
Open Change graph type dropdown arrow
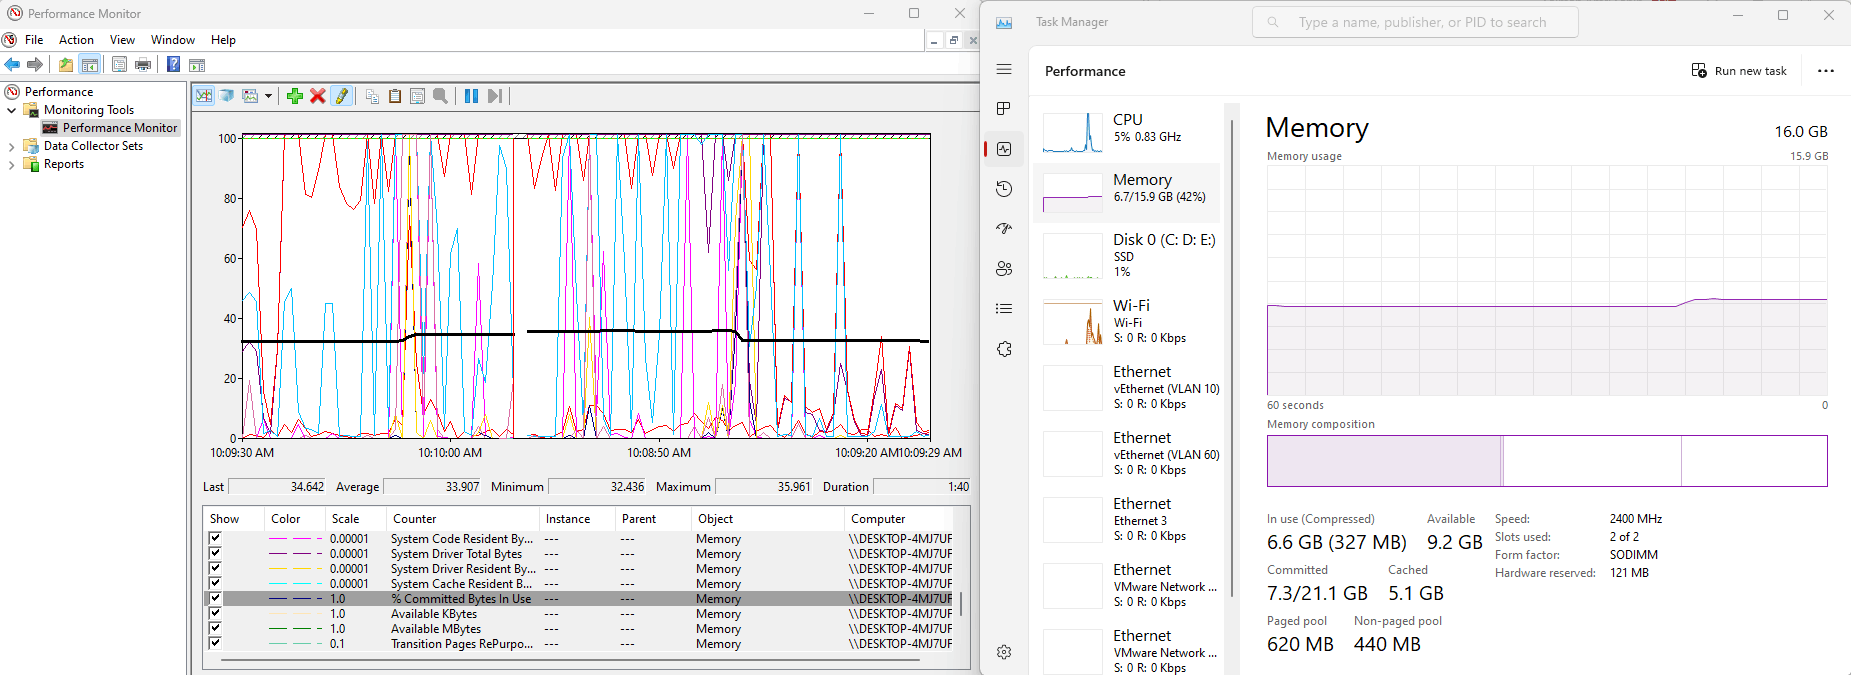[x=268, y=96]
